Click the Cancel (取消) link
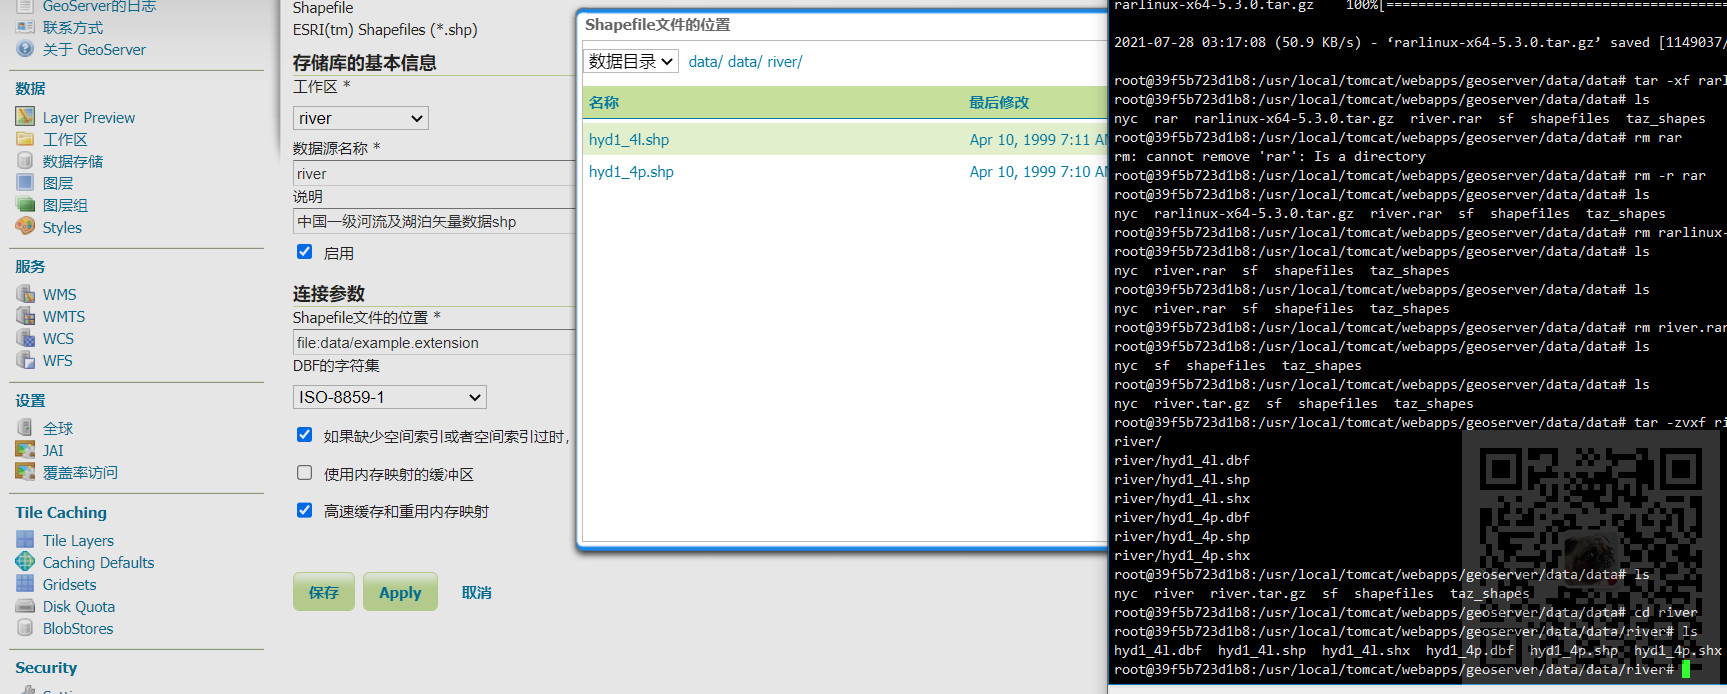Image resolution: width=1727 pixels, height=694 pixels. [476, 592]
